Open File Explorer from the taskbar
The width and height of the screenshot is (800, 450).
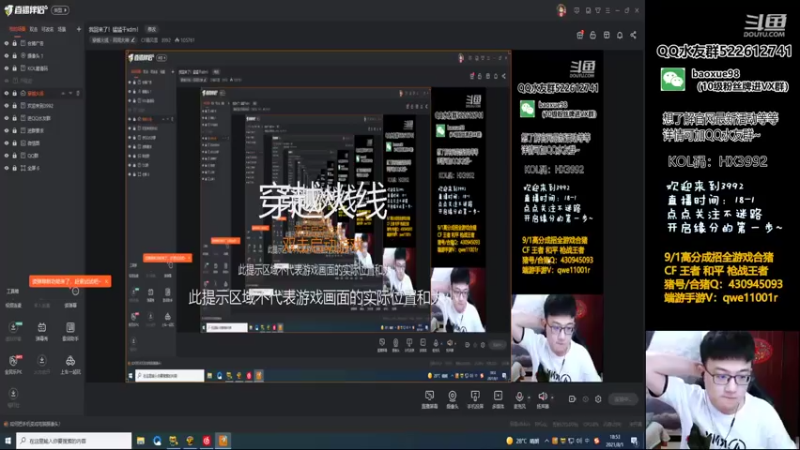(x=140, y=440)
